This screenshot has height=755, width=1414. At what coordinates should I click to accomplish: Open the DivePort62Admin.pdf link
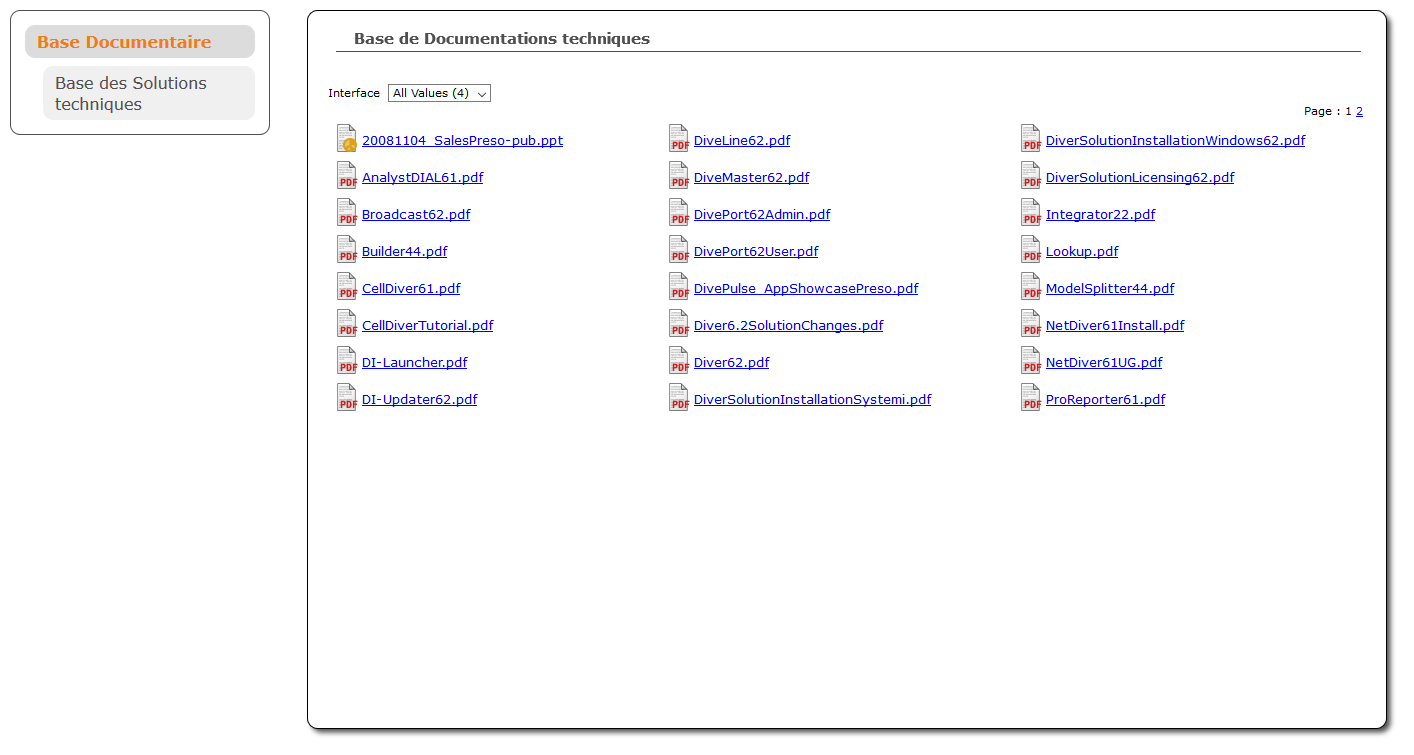[x=762, y=214]
